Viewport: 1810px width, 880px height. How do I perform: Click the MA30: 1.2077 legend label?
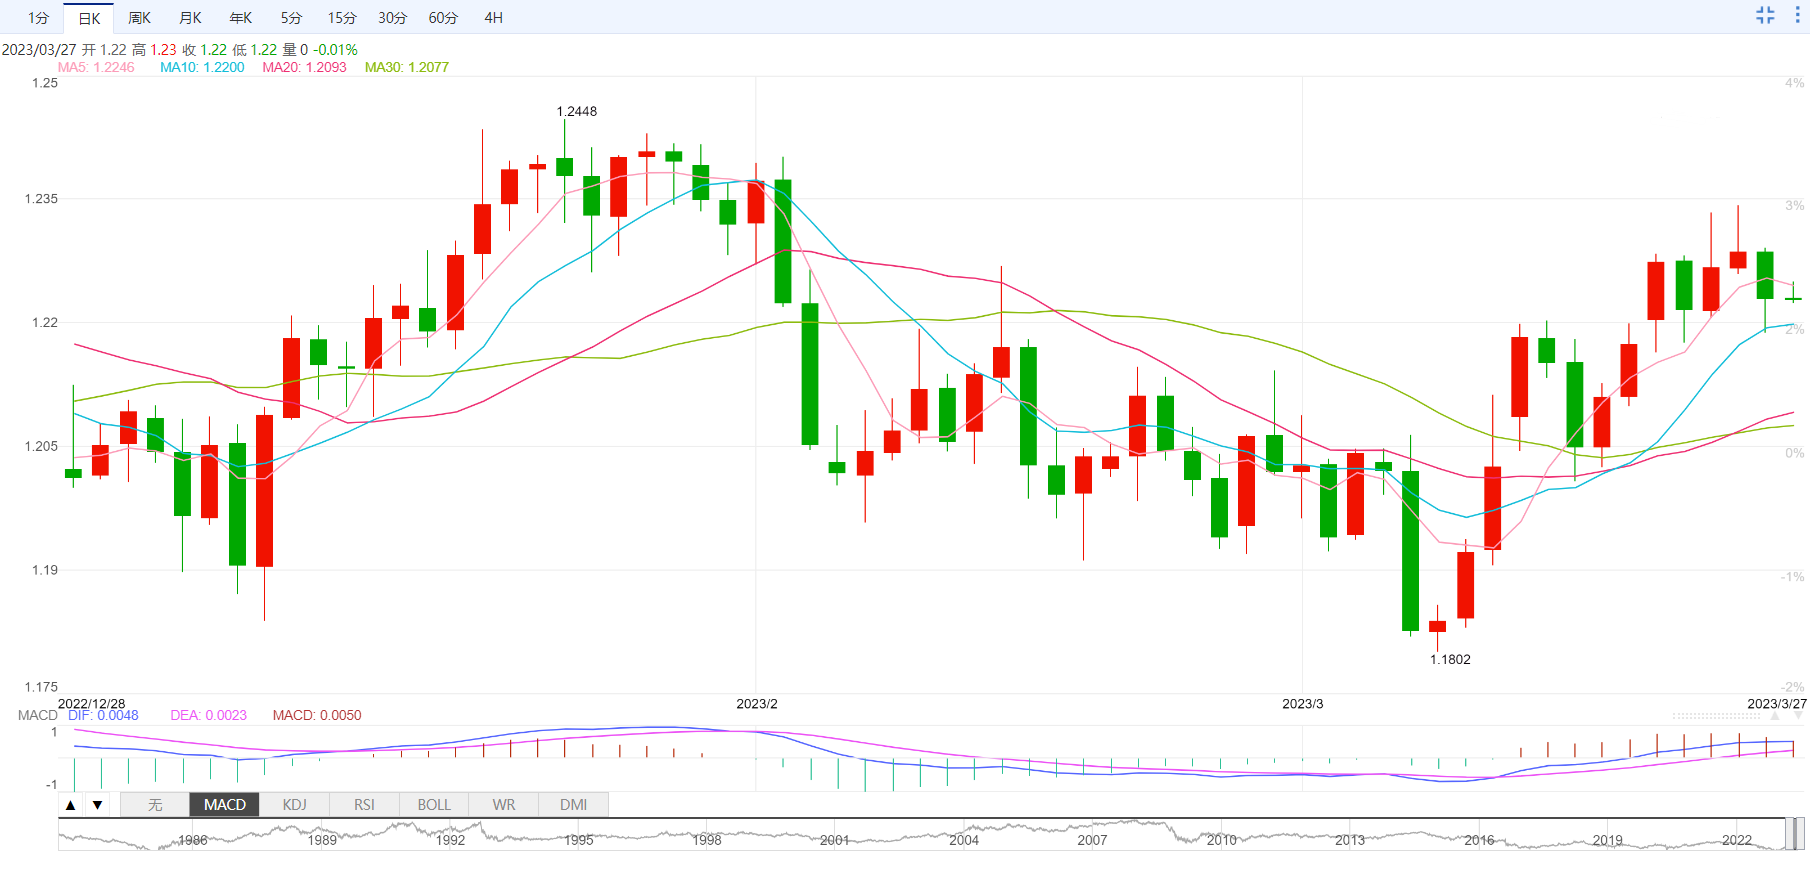tap(406, 67)
